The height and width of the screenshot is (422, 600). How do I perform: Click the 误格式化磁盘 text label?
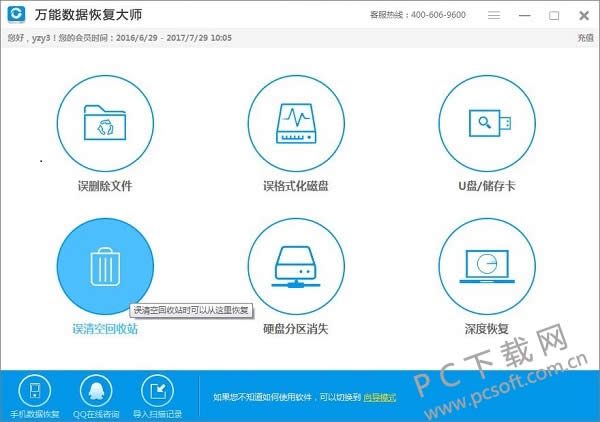click(296, 186)
